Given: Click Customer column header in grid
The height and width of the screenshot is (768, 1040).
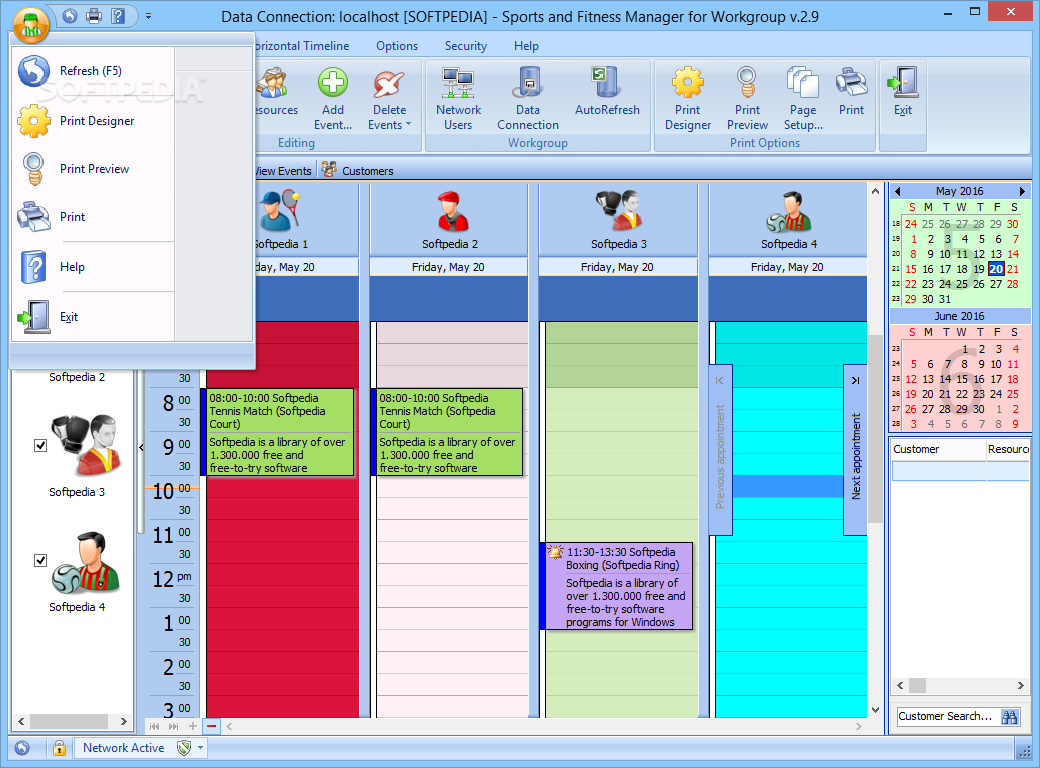Looking at the screenshot, I should (938, 449).
